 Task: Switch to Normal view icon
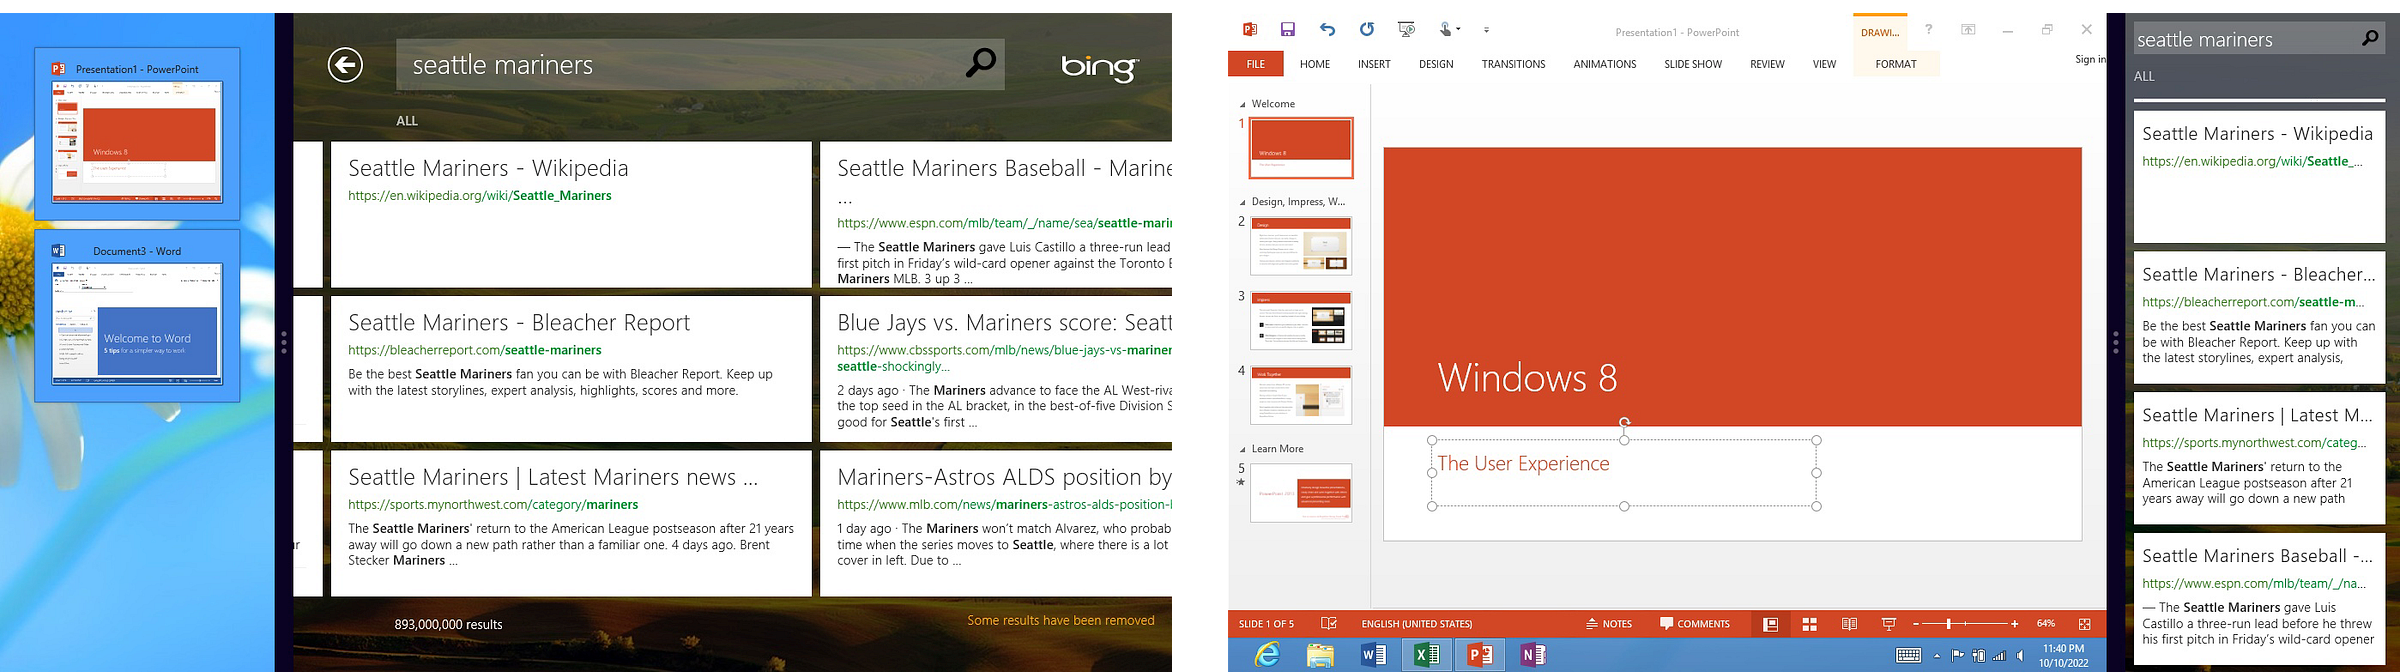point(1770,624)
